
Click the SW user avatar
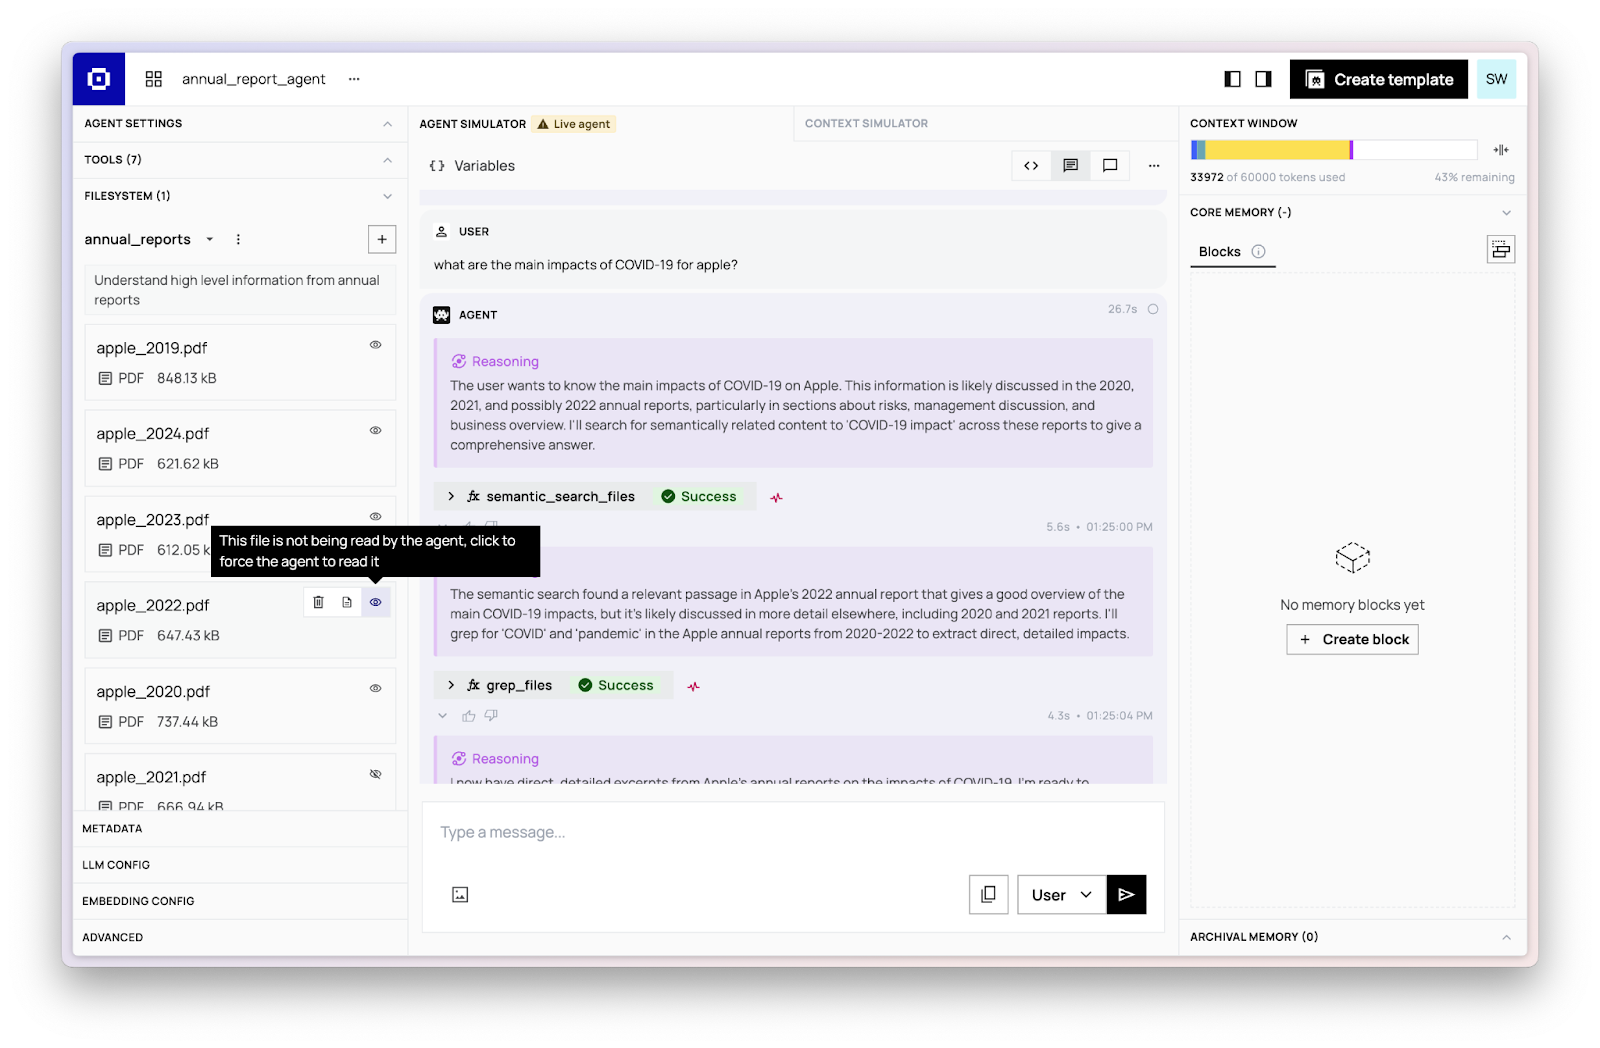tap(1496, 79)
